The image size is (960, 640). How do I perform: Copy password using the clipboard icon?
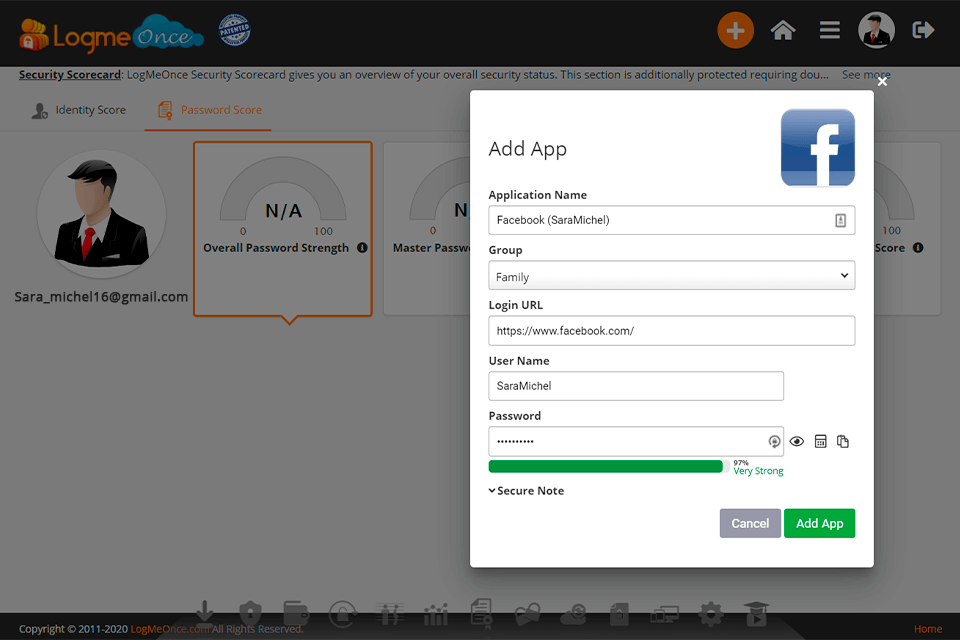coord(843,442)
